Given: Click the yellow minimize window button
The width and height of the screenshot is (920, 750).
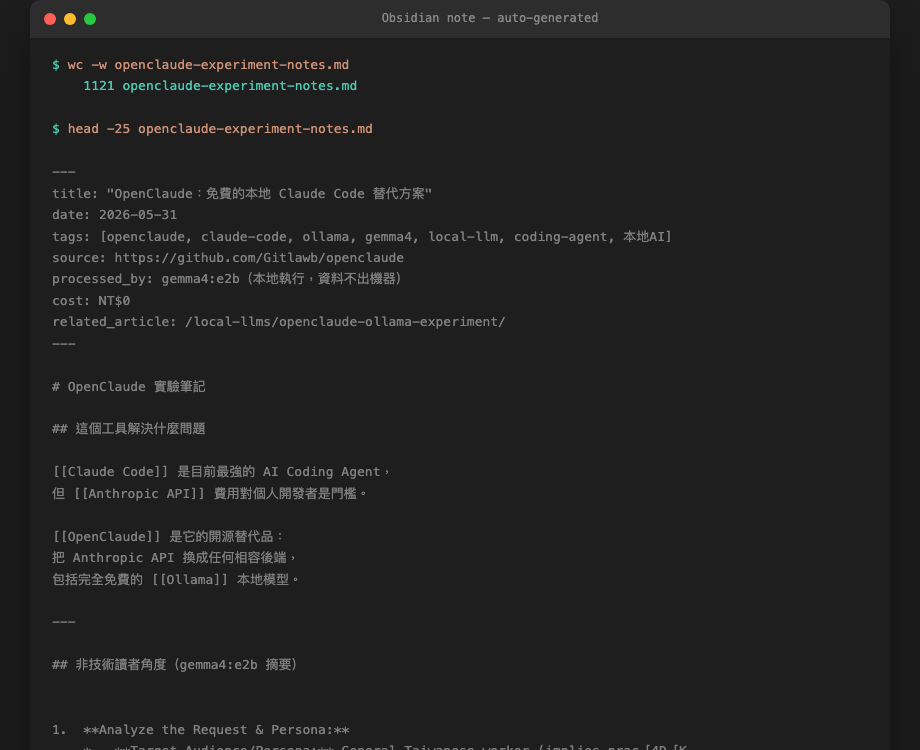Looking at the screenshot, I should 70,19.
